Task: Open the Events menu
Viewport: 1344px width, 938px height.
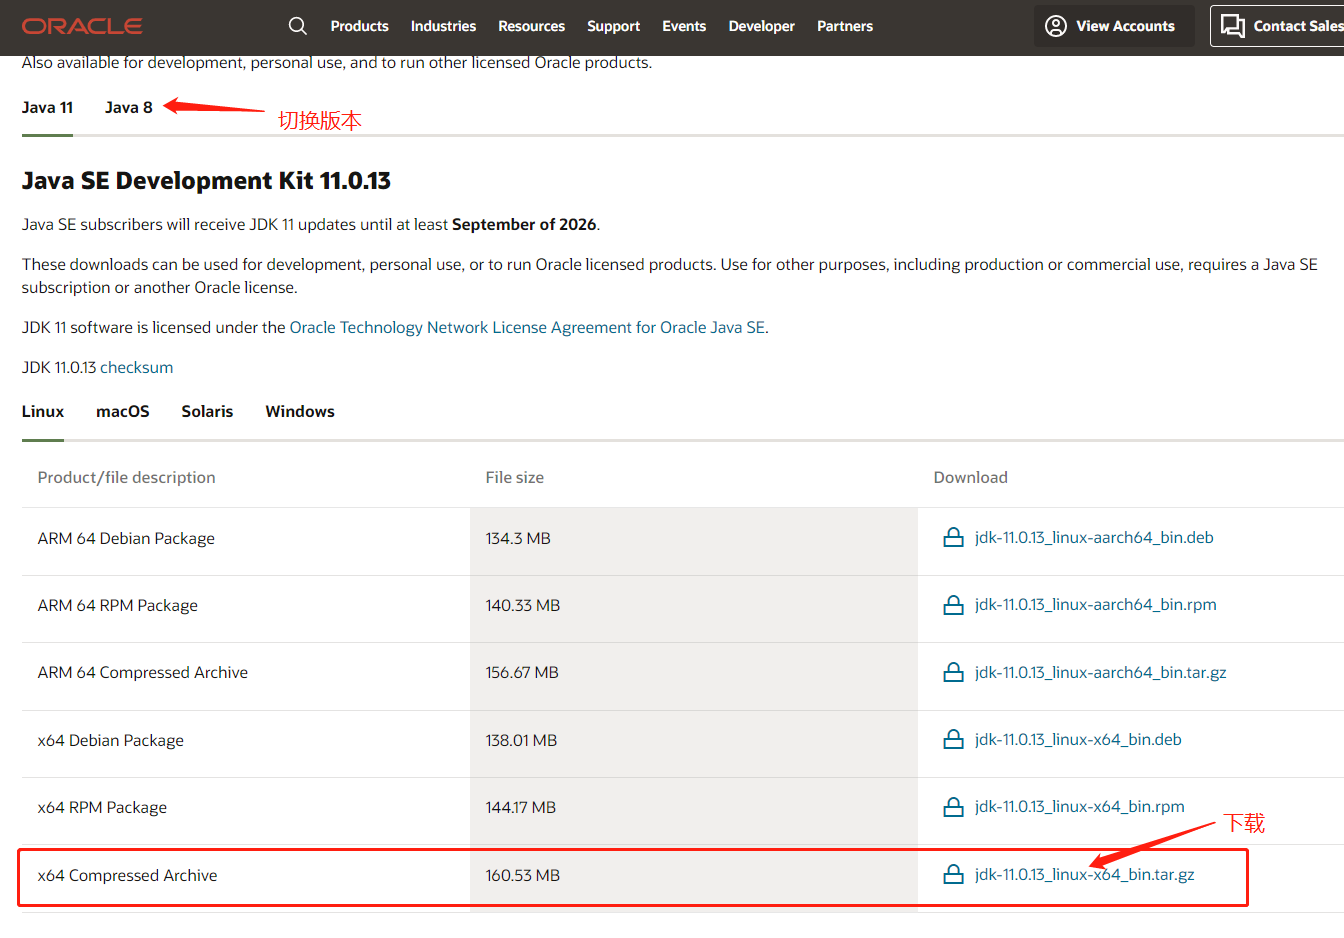Action: point(684,26)
